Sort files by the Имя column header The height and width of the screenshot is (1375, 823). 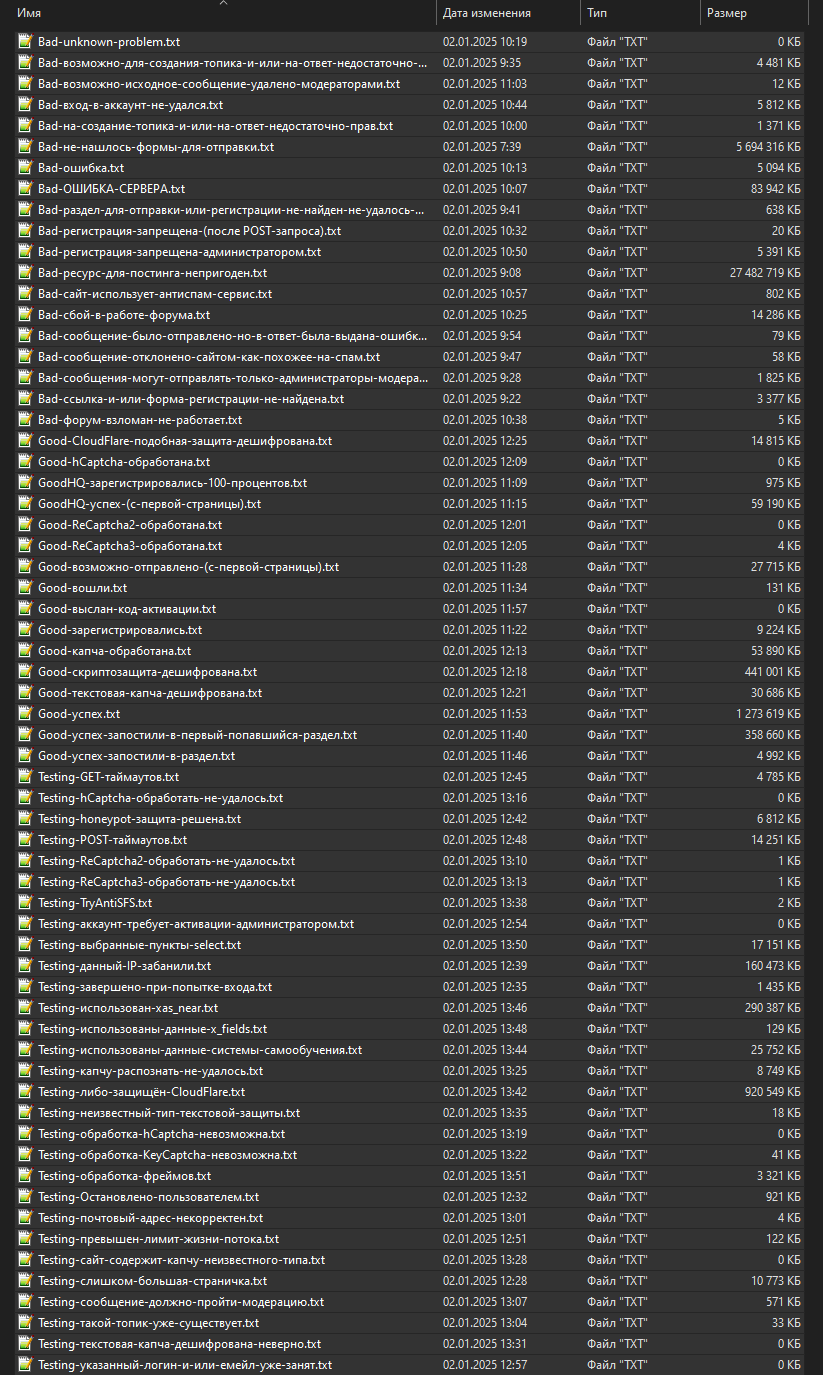coord(30,13)
